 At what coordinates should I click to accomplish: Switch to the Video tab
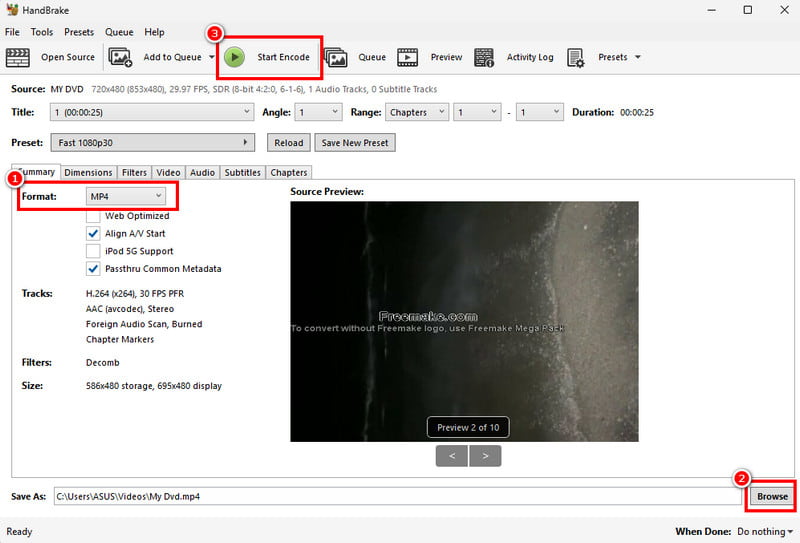coord(168,172)
